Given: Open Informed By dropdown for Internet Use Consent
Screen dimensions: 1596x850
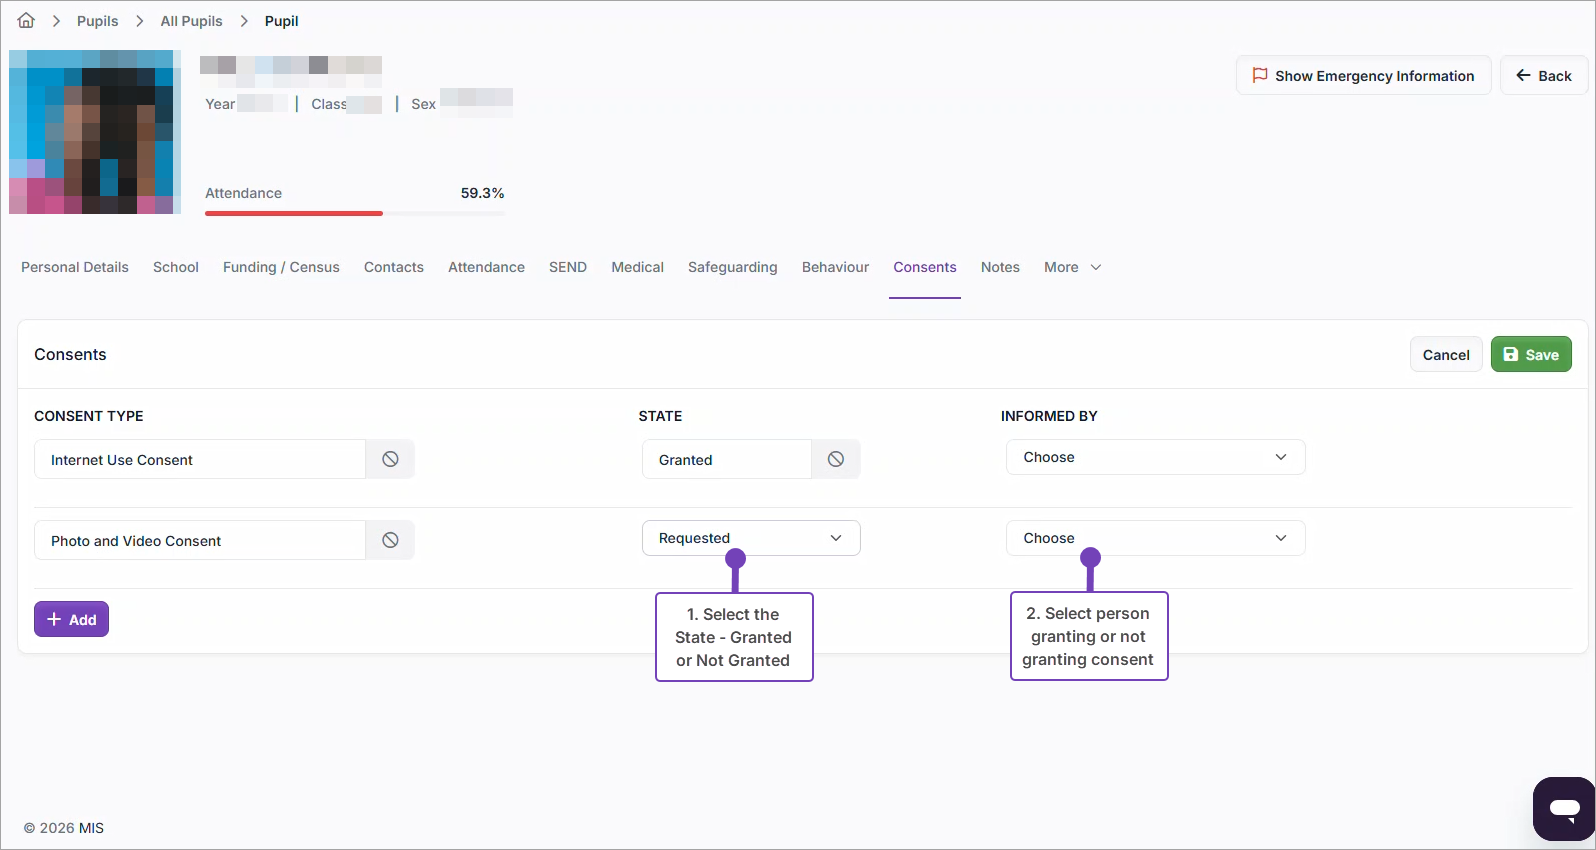Looking at the screenshot, I should click(1155, 457).
